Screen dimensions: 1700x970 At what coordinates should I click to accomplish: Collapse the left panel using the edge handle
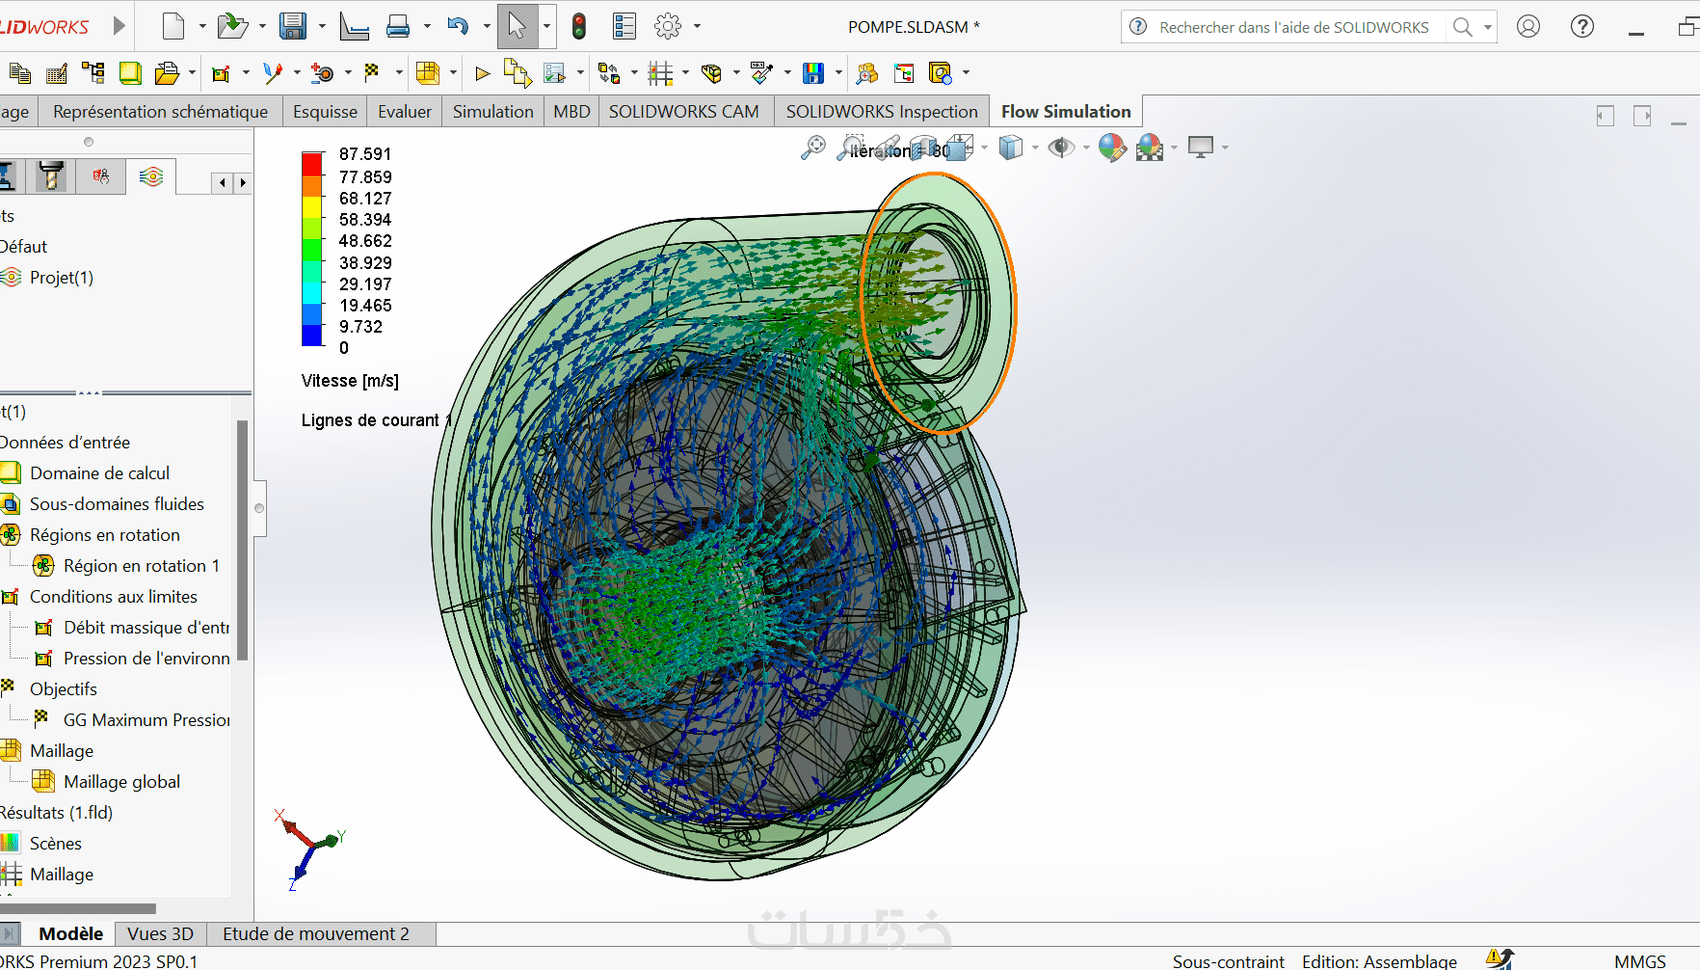tap(259, 508)
